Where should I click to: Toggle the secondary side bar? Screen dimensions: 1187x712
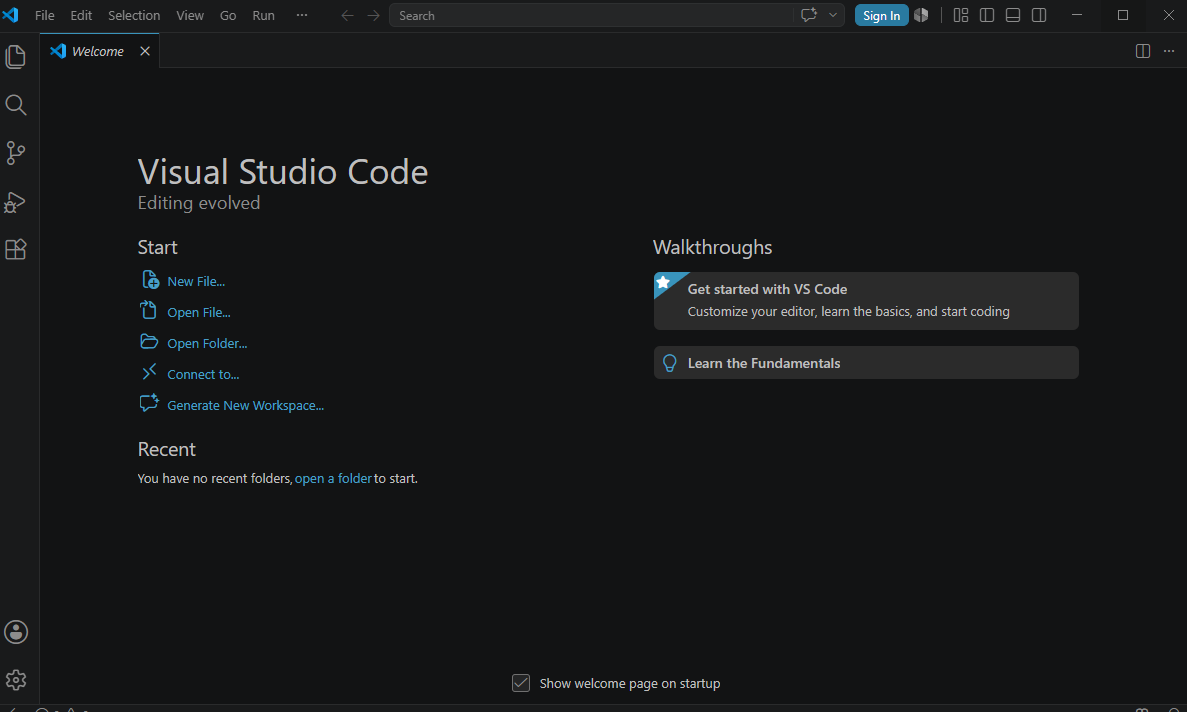(1039, 15)
